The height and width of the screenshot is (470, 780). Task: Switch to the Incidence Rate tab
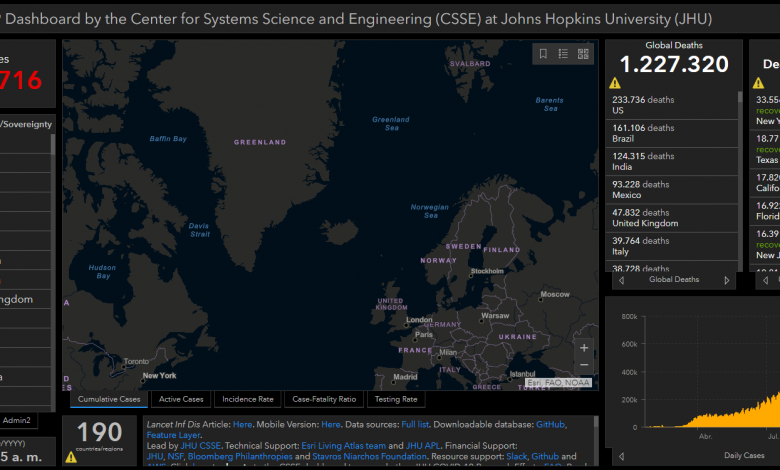(x=248, y=399)
